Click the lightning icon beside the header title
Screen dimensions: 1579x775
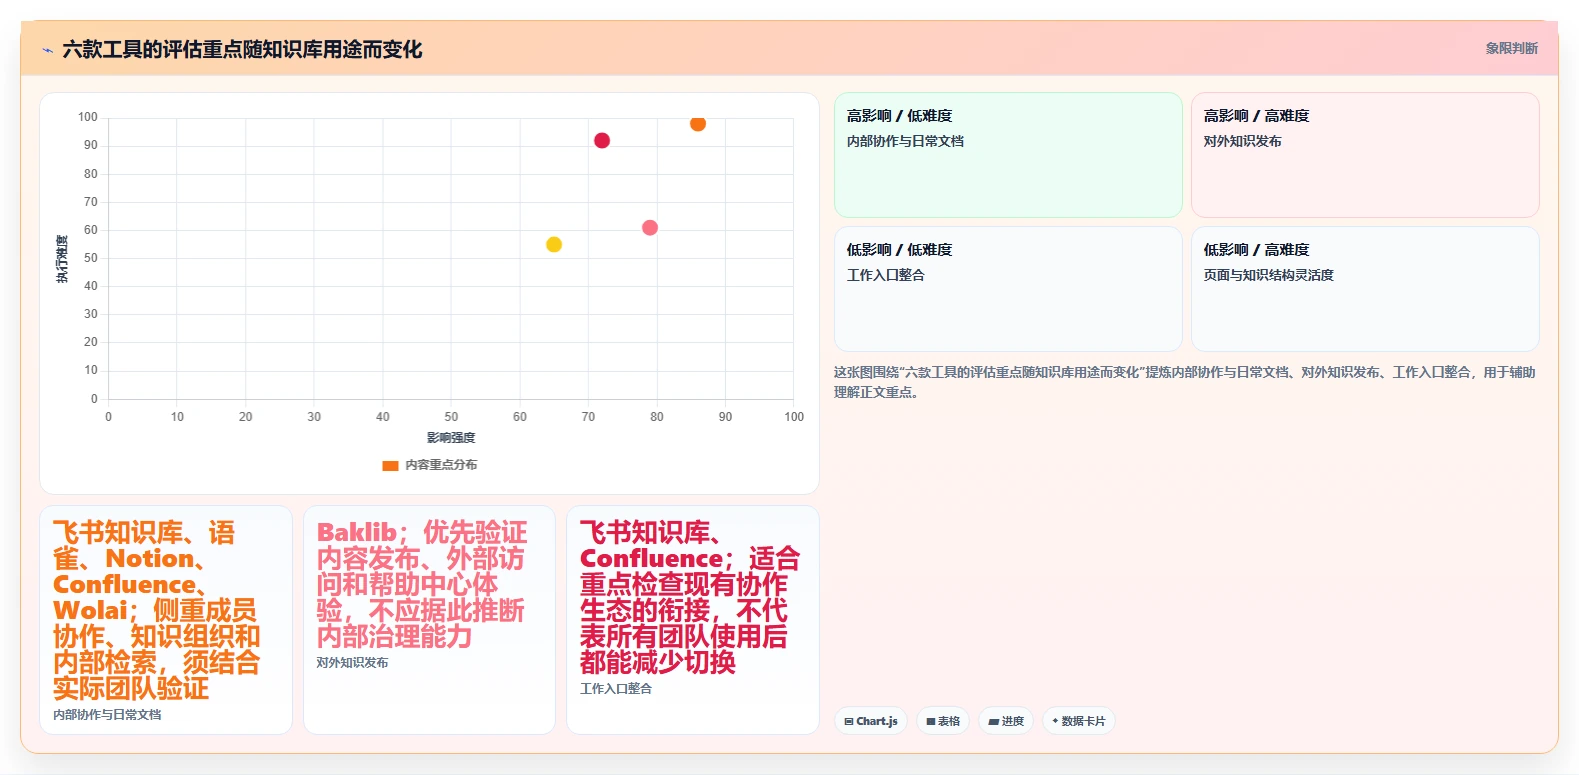click(47, 50)
